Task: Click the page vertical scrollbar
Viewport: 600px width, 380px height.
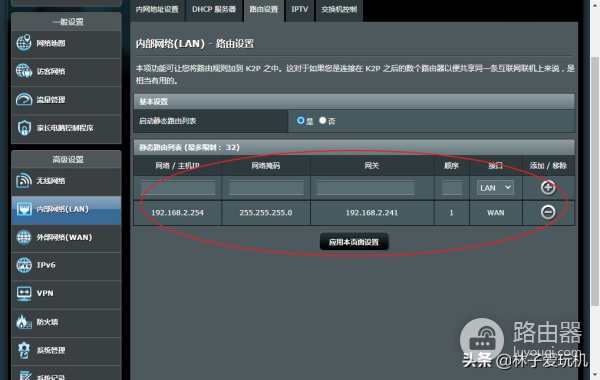Action: (595, 181)
